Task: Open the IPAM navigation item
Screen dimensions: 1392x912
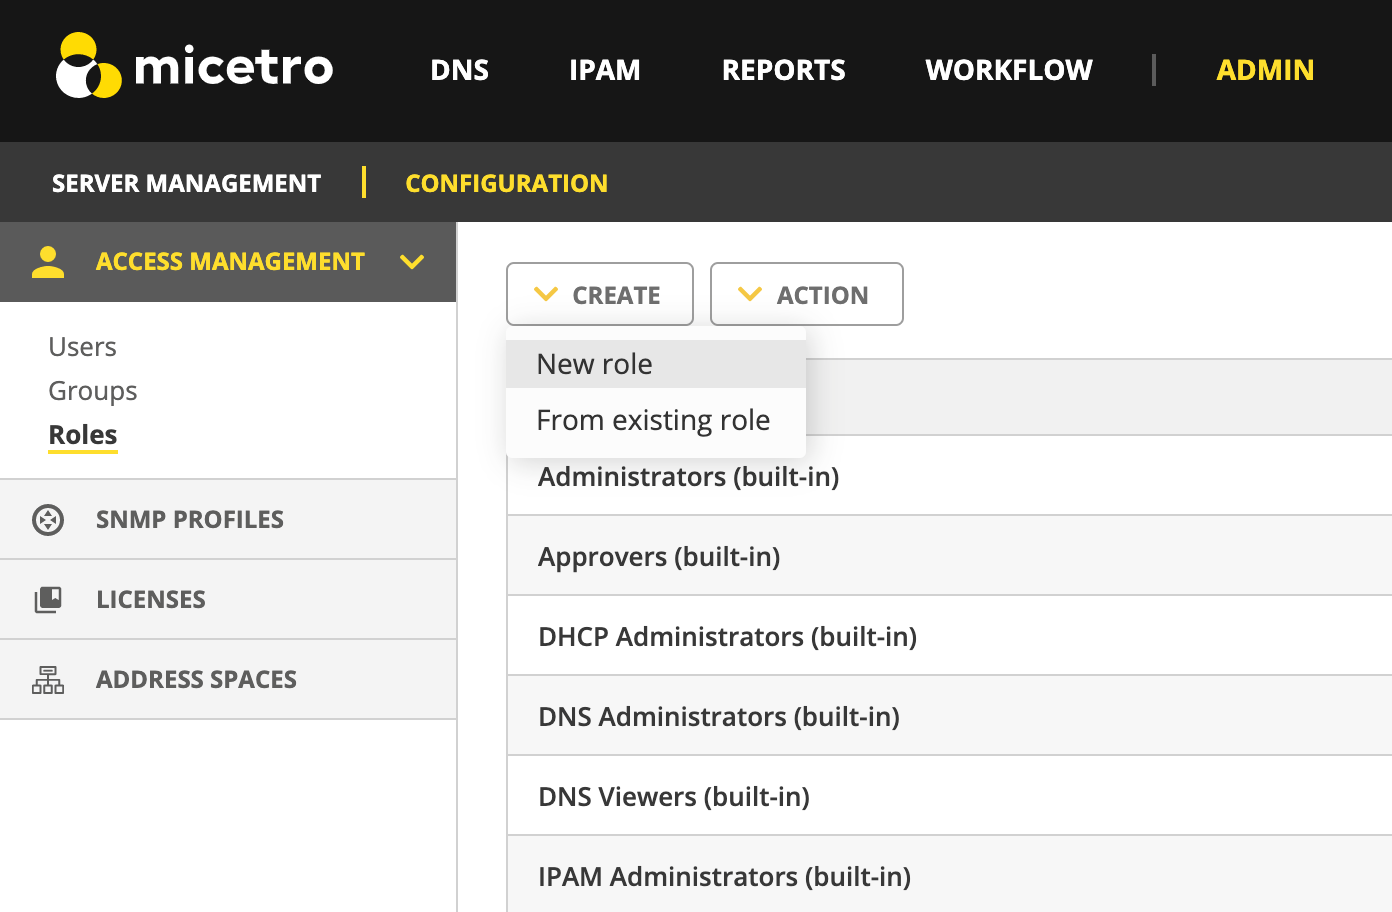Action: (604, 70)
